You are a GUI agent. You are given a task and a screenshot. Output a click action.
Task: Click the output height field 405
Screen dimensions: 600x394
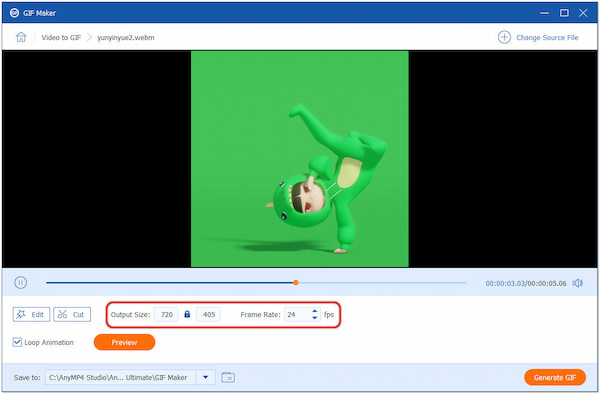click(x=209, y=314)
